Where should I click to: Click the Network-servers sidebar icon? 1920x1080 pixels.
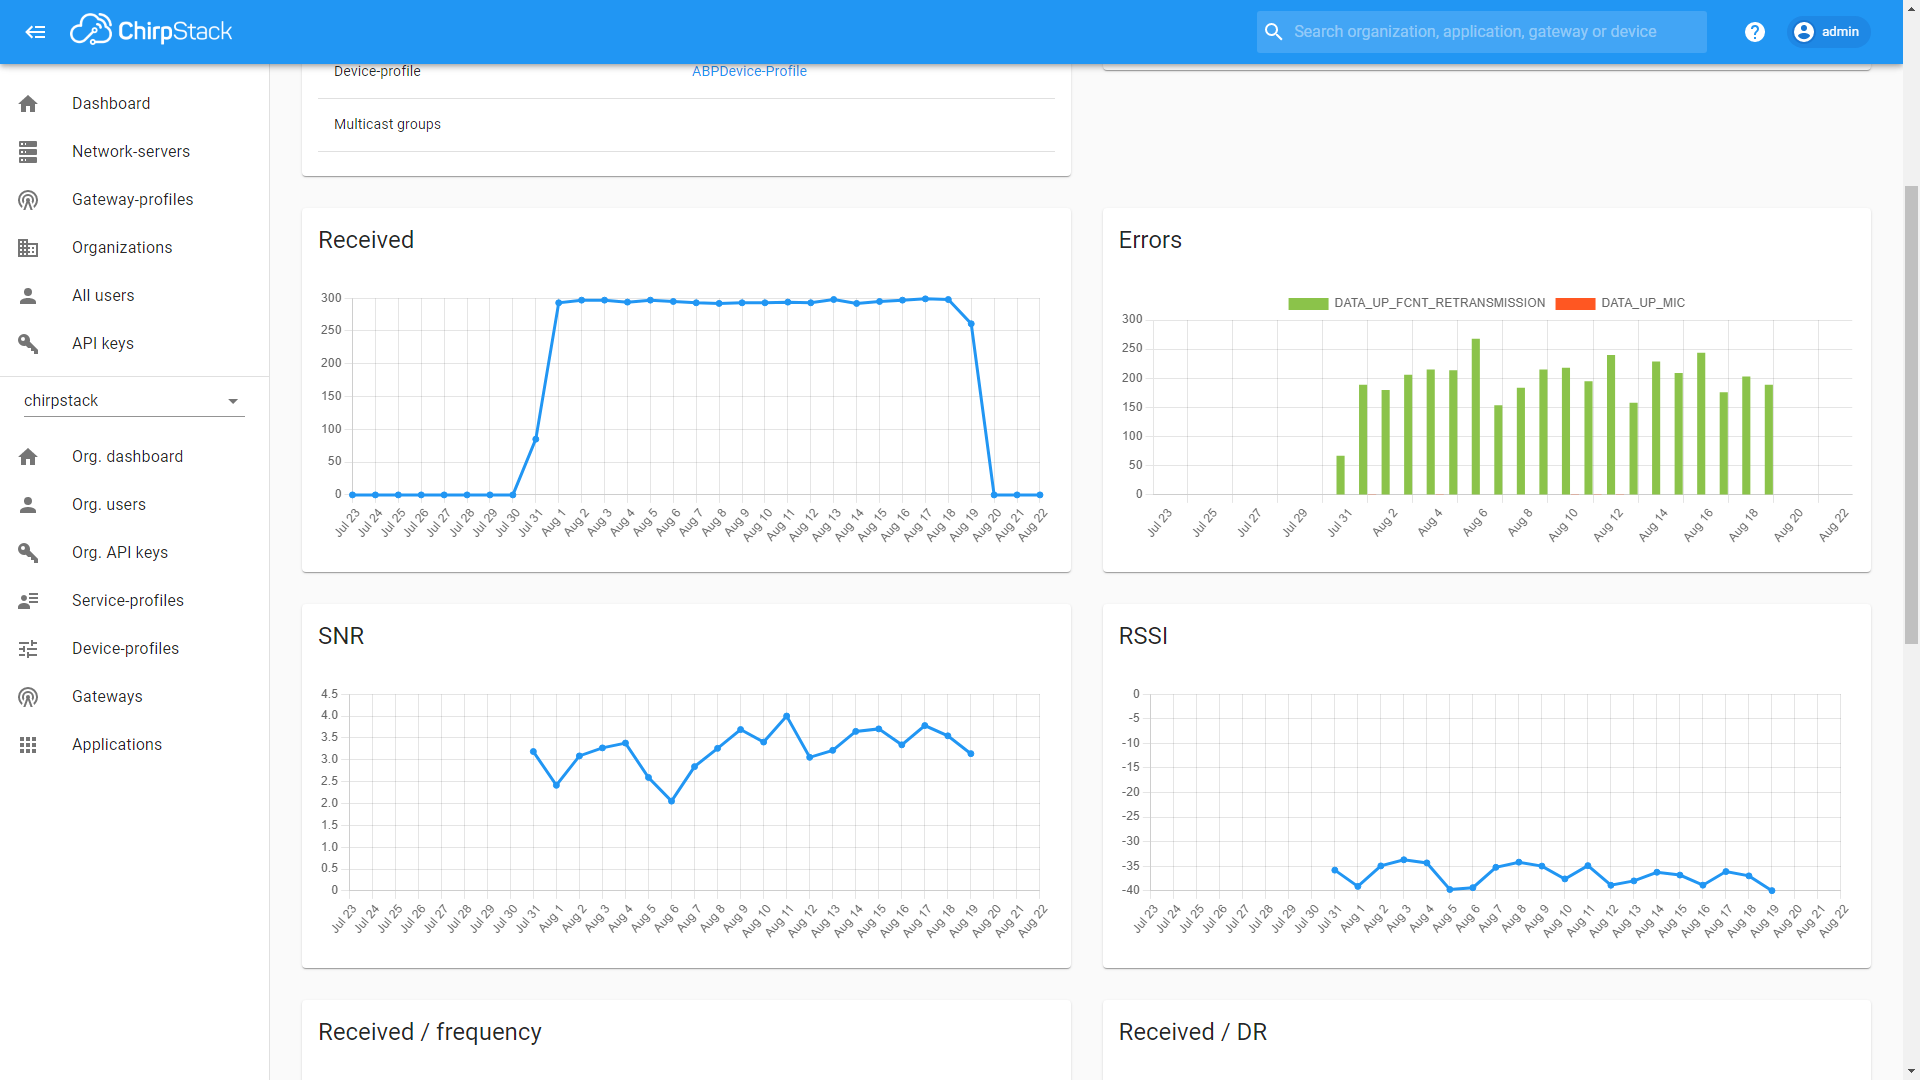coord(28,152)
